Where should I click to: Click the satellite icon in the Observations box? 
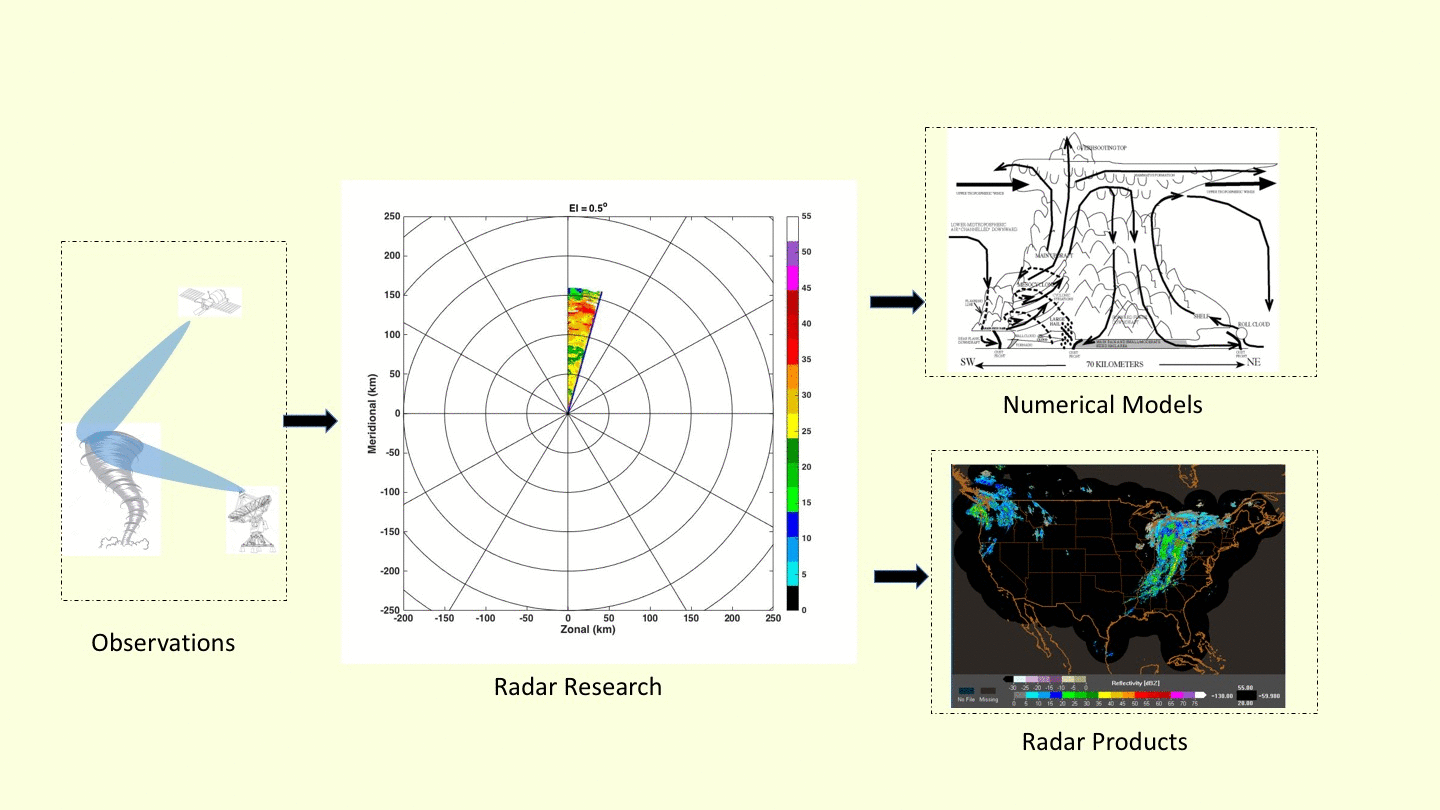(x=210, y=302)
